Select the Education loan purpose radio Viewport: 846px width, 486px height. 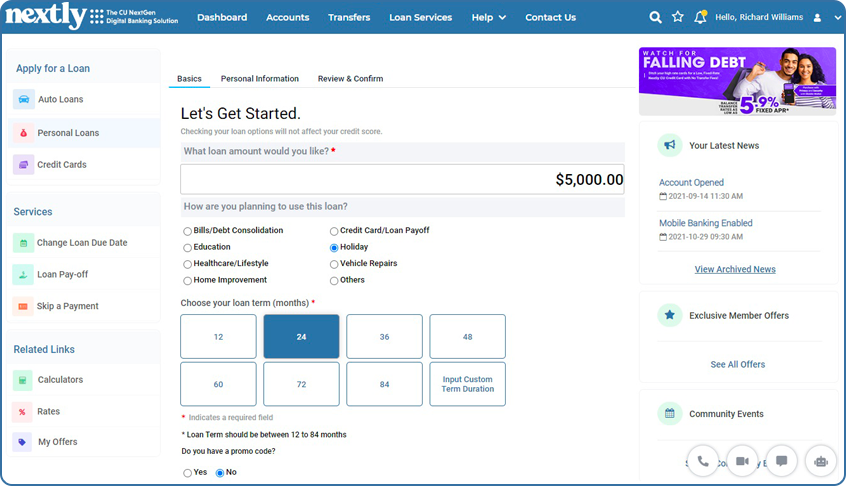click(187, 248)
